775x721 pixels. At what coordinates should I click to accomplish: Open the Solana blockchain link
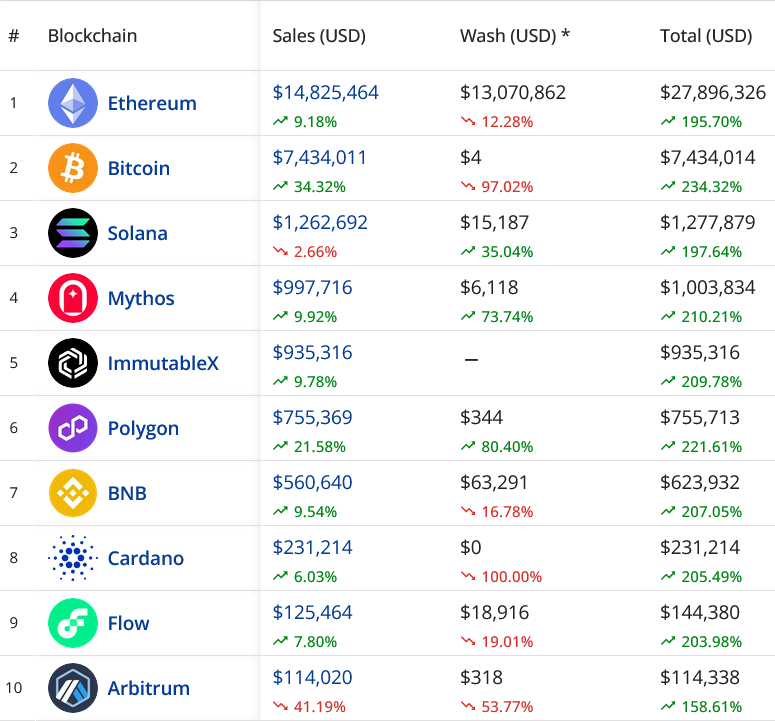137,233
